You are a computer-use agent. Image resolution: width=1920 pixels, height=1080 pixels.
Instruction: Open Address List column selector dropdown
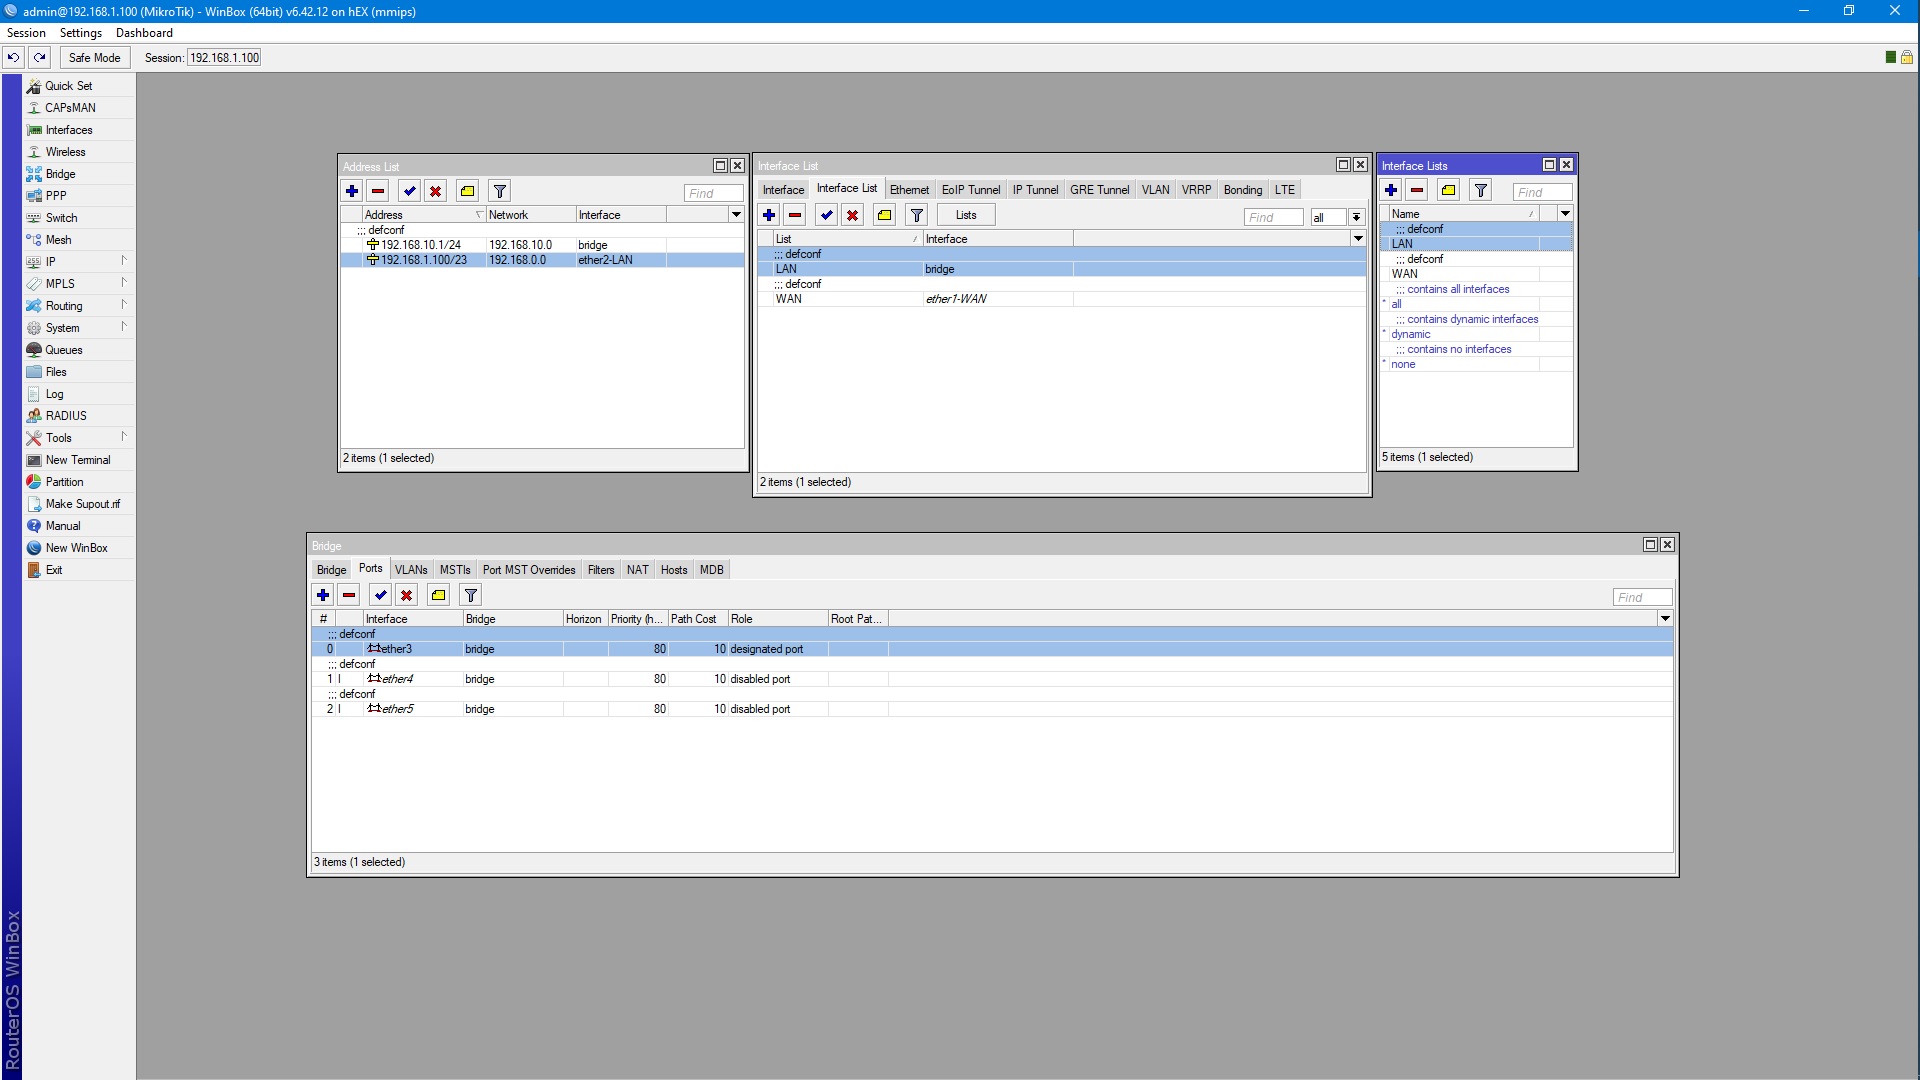736,215
